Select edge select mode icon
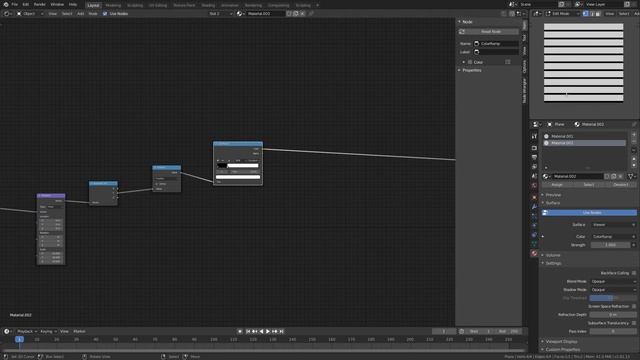Viewport: 640px width, 360px height. pyautogui.click(x=592, y=13)
